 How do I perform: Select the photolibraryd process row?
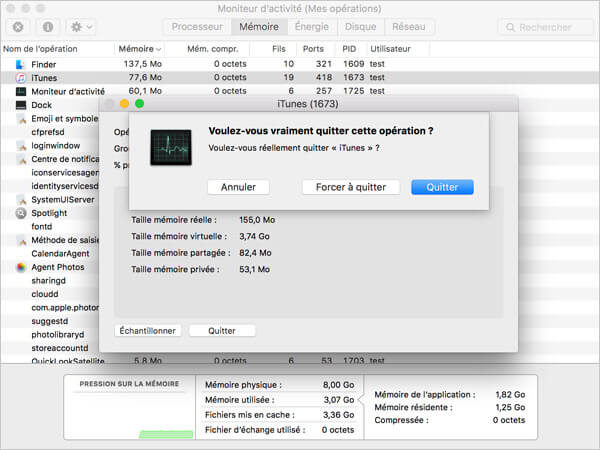pyautogui.click(x=50, y=335)
